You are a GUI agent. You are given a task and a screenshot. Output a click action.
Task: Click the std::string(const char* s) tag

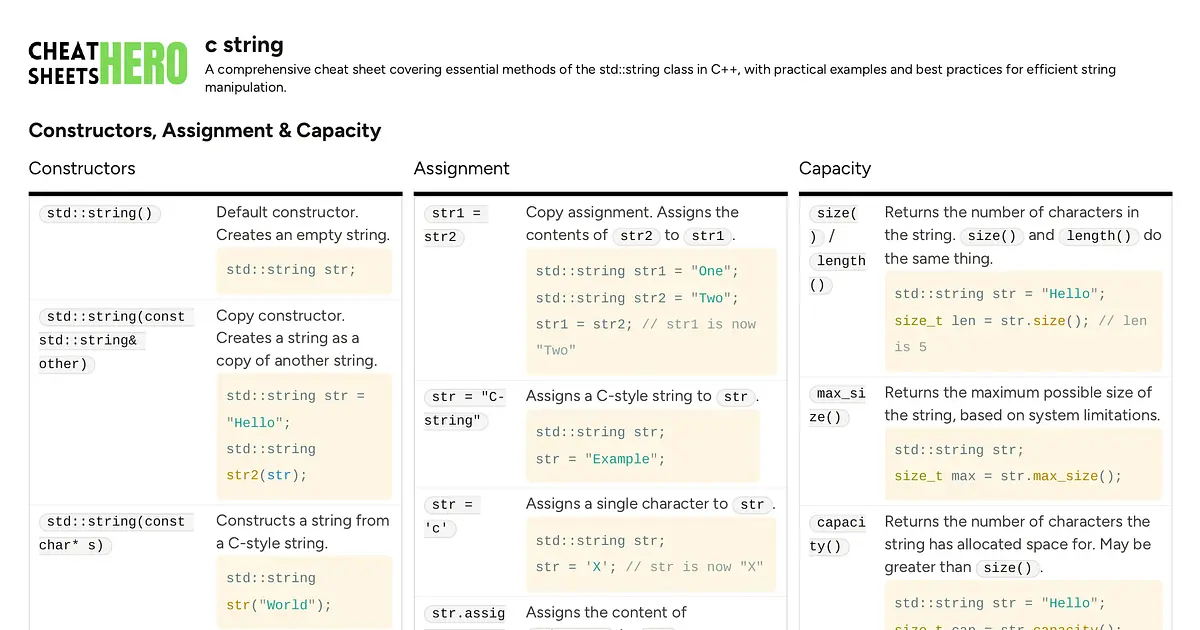[111, 533]
